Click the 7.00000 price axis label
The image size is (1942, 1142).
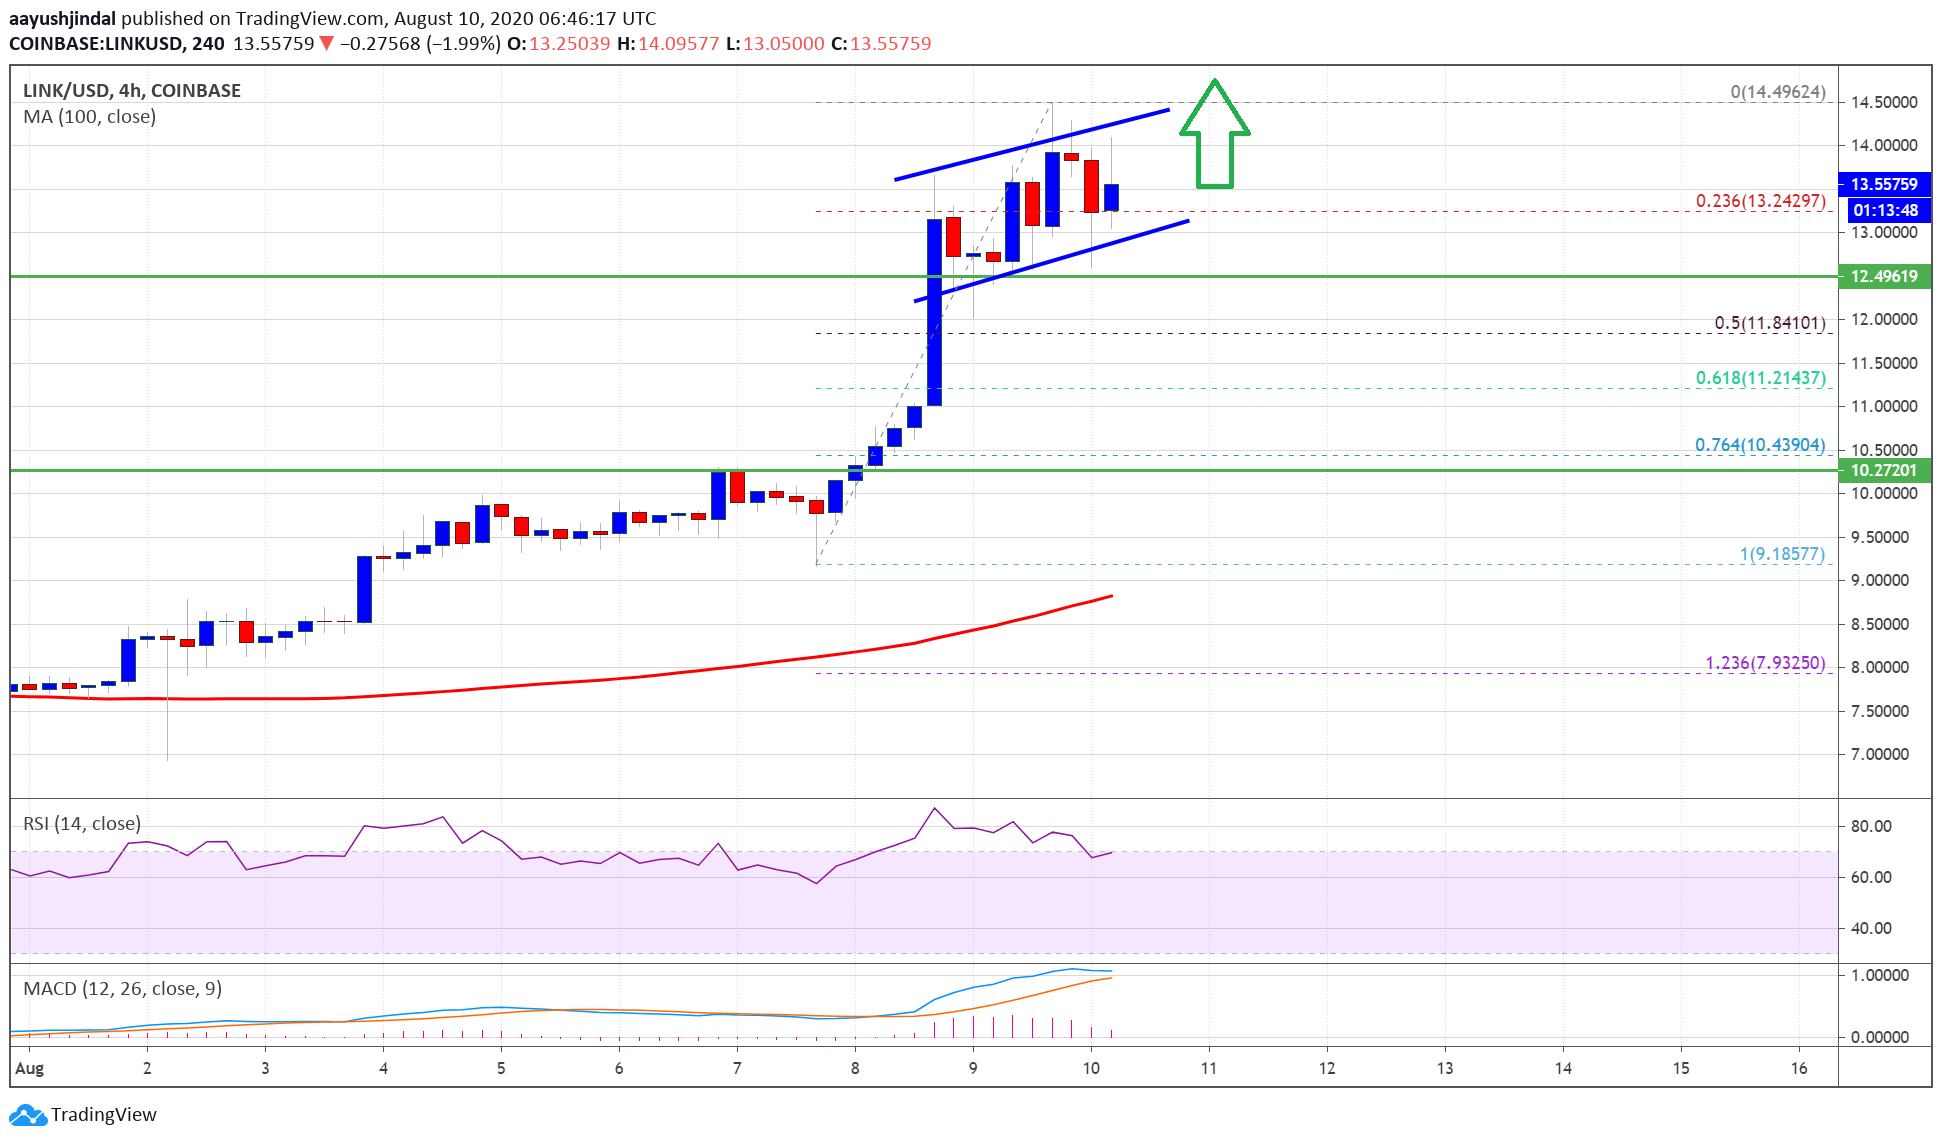point(1880,754)
